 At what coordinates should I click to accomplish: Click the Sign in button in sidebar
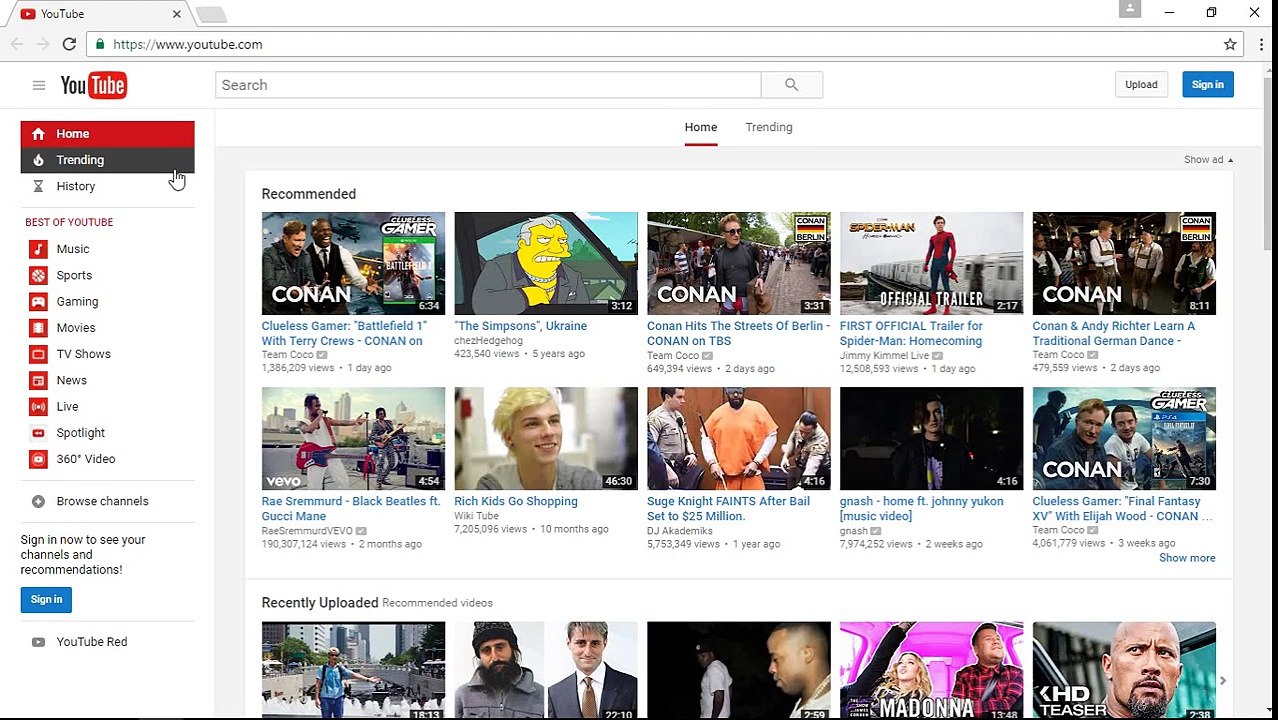coord(46,600)
